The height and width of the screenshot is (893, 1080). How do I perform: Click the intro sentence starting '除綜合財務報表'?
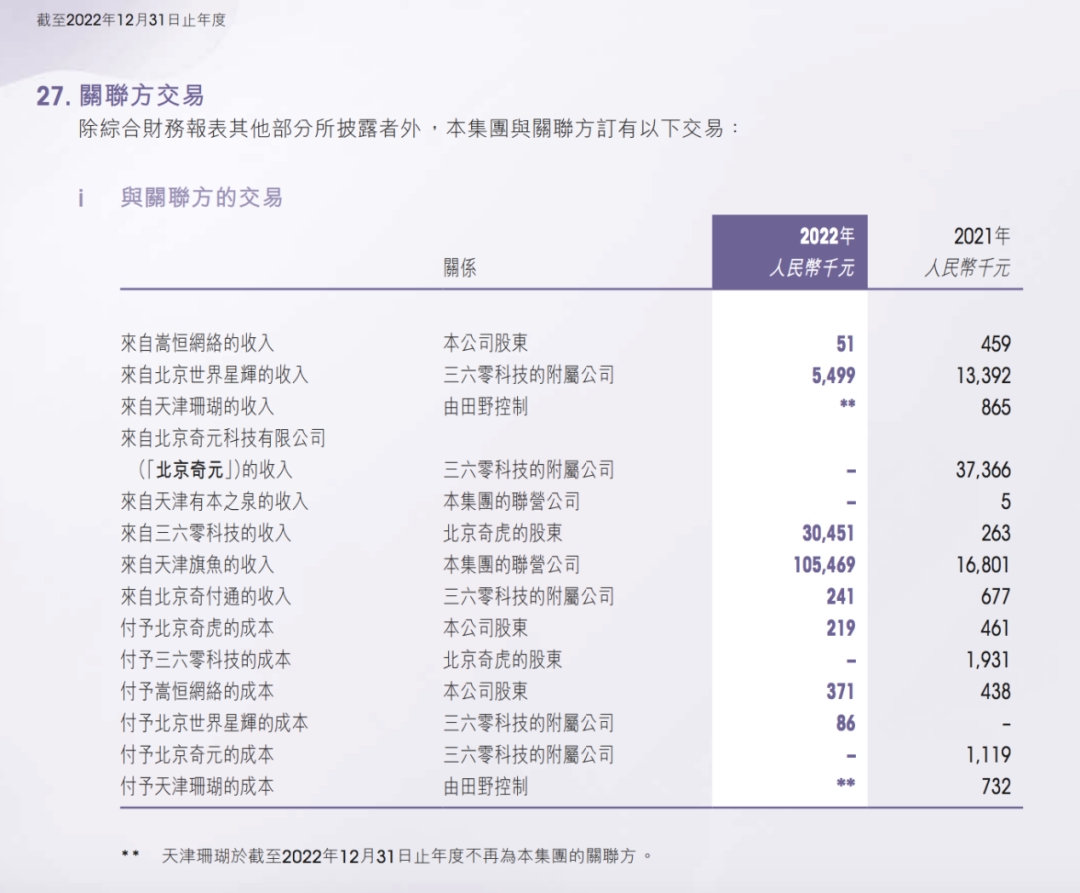click(409, 129)
